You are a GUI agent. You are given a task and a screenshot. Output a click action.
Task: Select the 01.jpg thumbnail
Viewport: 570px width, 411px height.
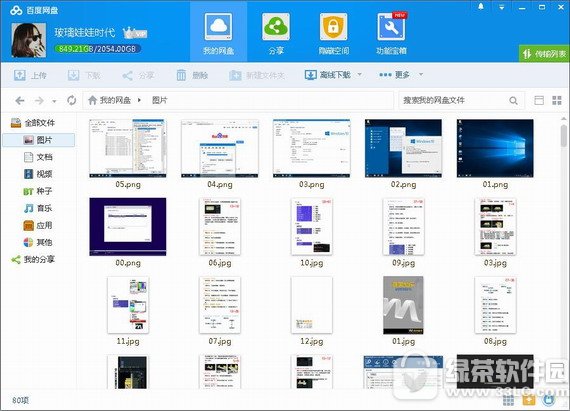(404, 305)
